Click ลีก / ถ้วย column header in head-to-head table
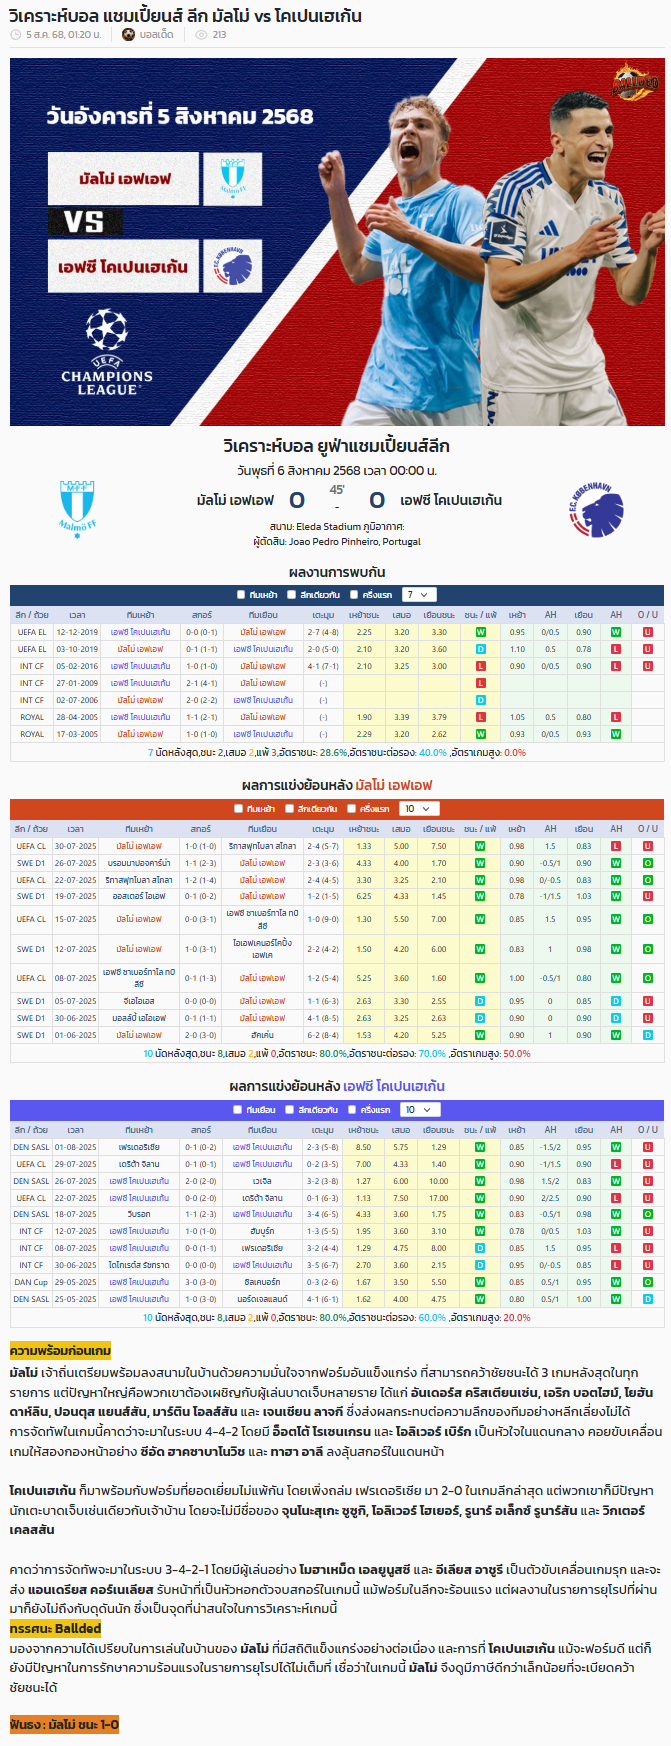This screenshot has width=671, height=1746. point(32,615)
